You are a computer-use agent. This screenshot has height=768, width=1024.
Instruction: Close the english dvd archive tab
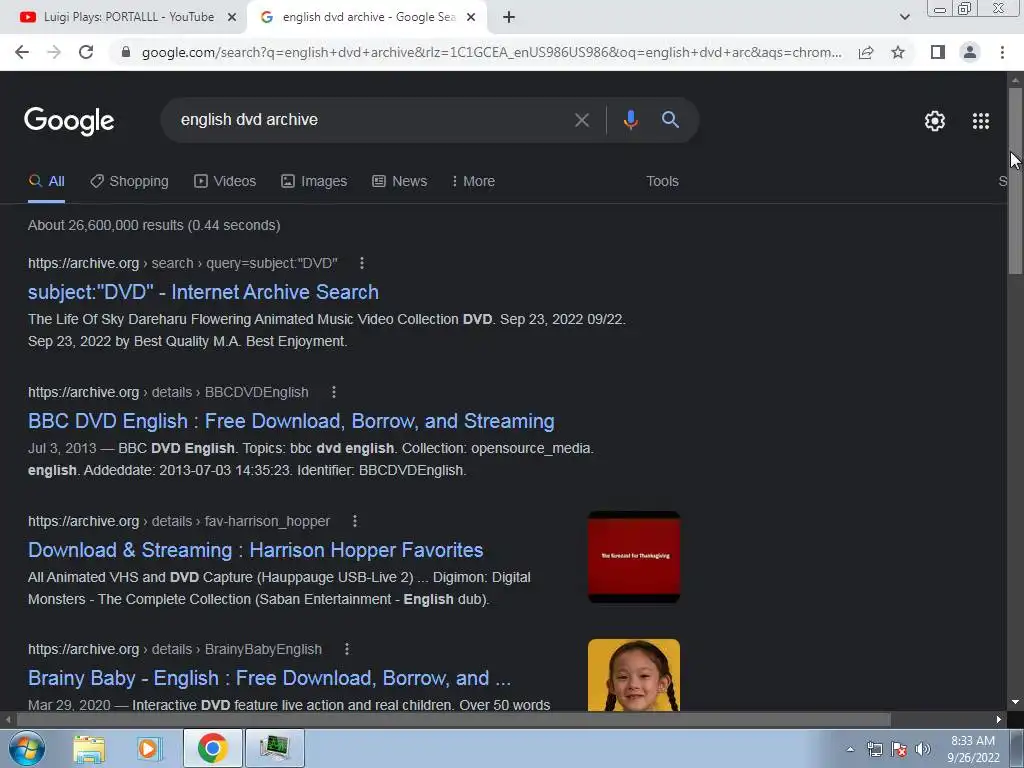(471, 18)
